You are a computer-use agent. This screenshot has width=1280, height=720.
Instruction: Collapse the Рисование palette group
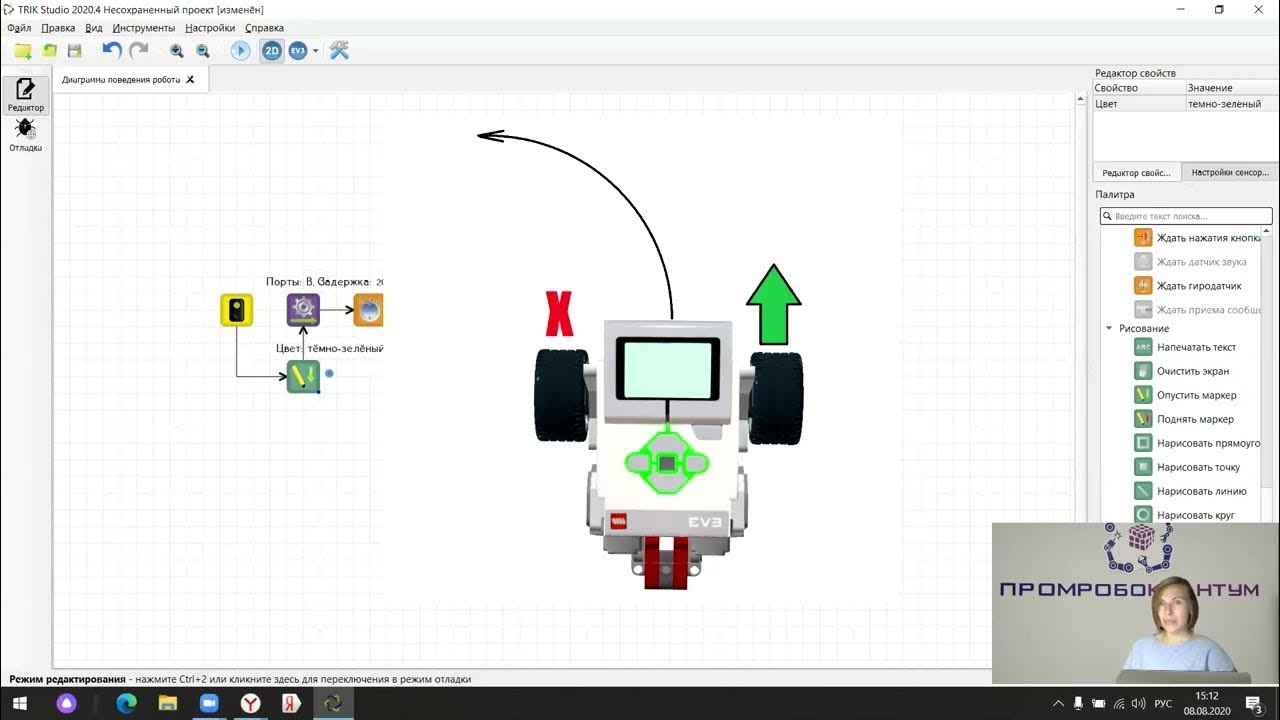point(1109,328)
